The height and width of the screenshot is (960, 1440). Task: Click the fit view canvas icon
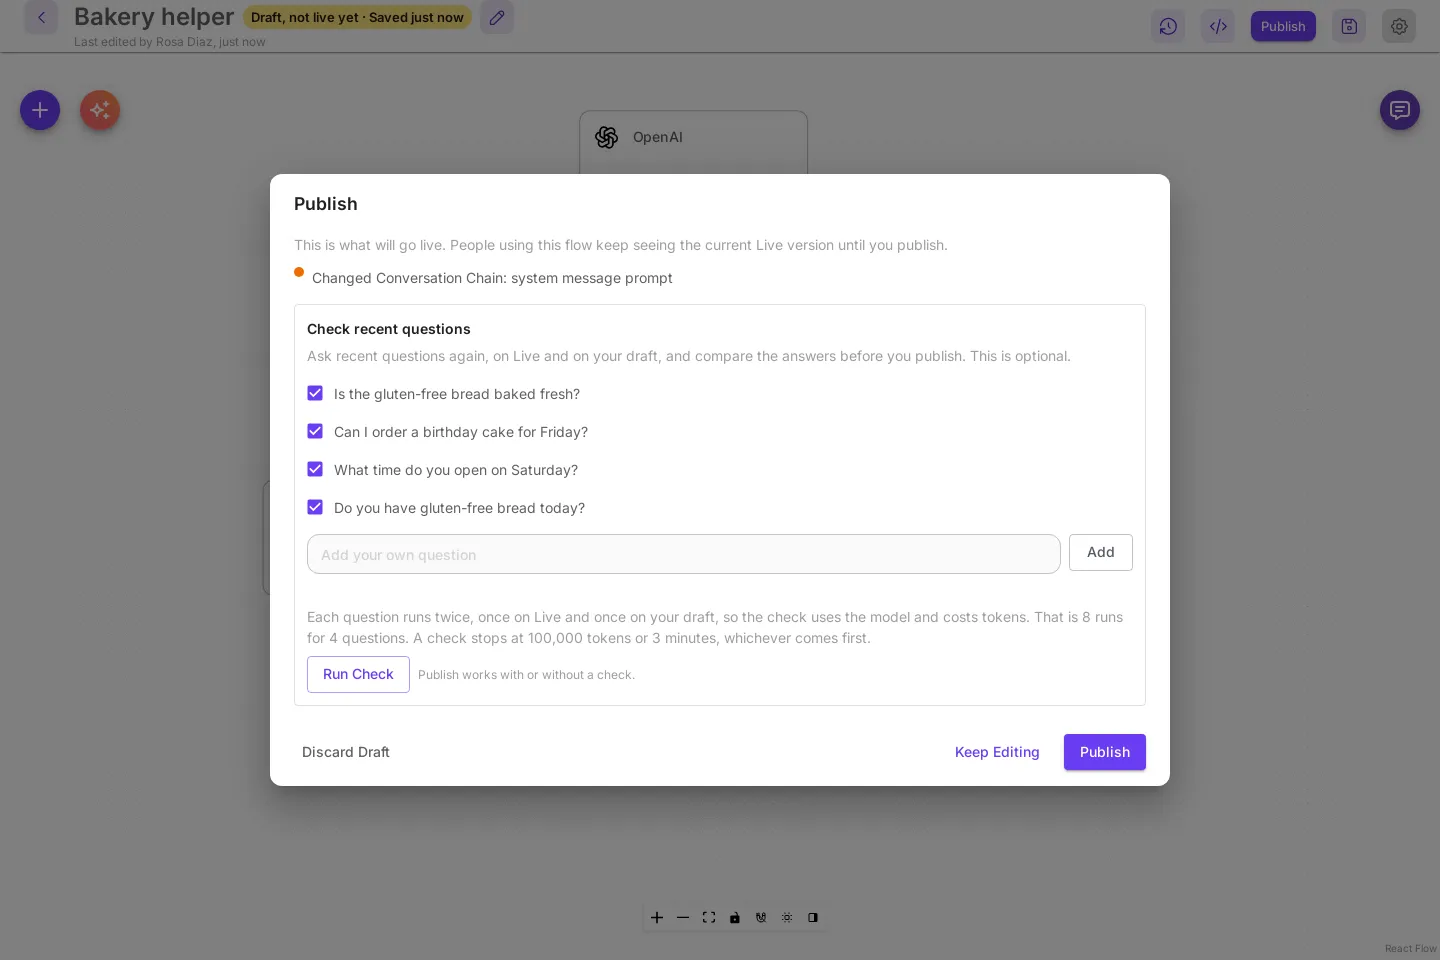click(709, 917)
